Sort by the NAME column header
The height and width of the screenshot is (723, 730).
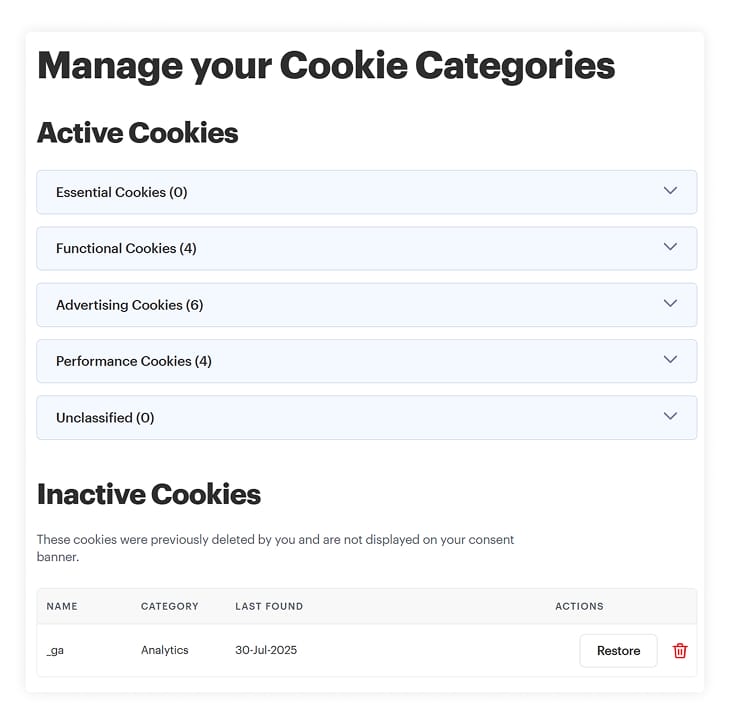coord(62,606)
